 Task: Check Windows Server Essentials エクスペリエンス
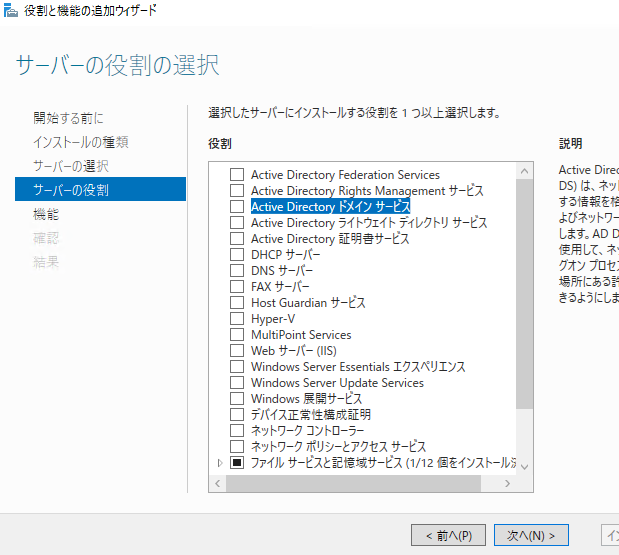pos(237,367)
